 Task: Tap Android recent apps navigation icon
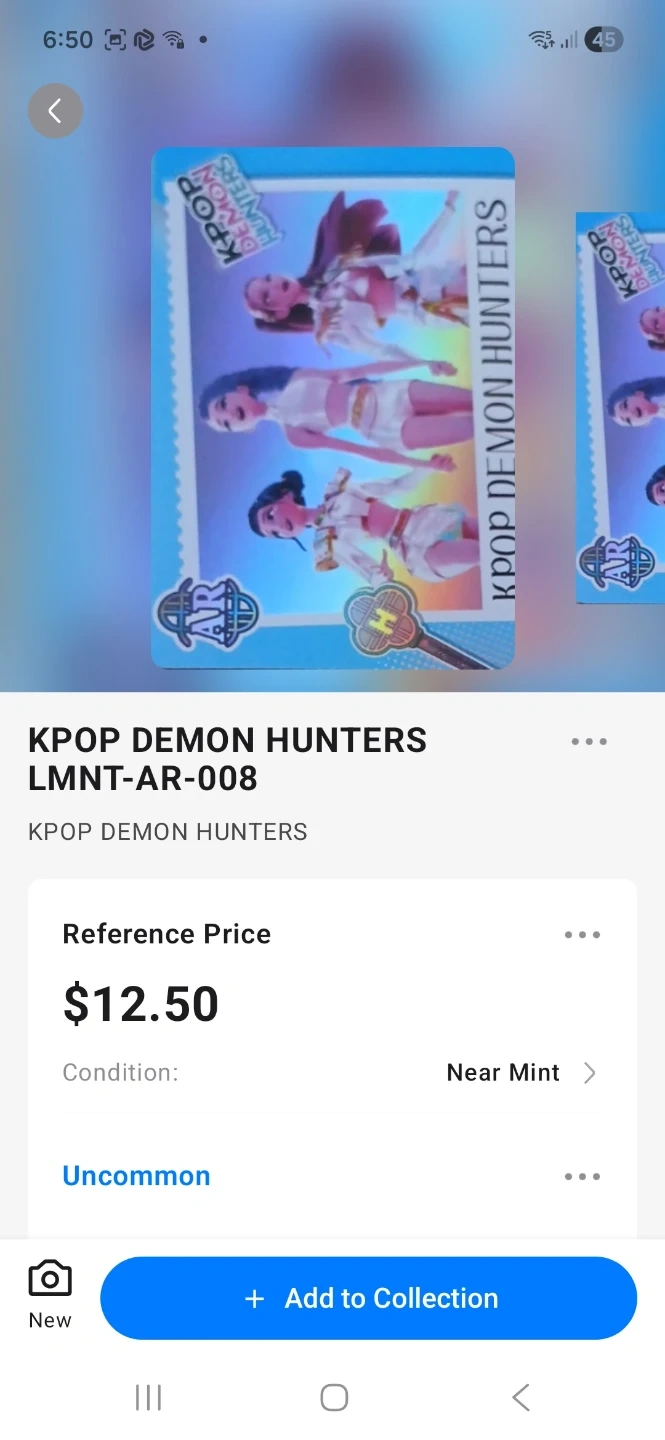click(148, 1397)
